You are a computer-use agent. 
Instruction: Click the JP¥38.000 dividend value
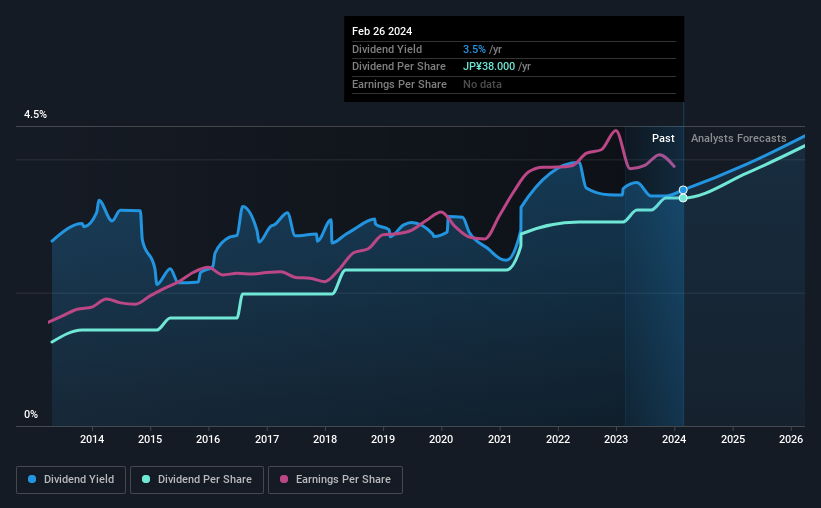[489, 67]
